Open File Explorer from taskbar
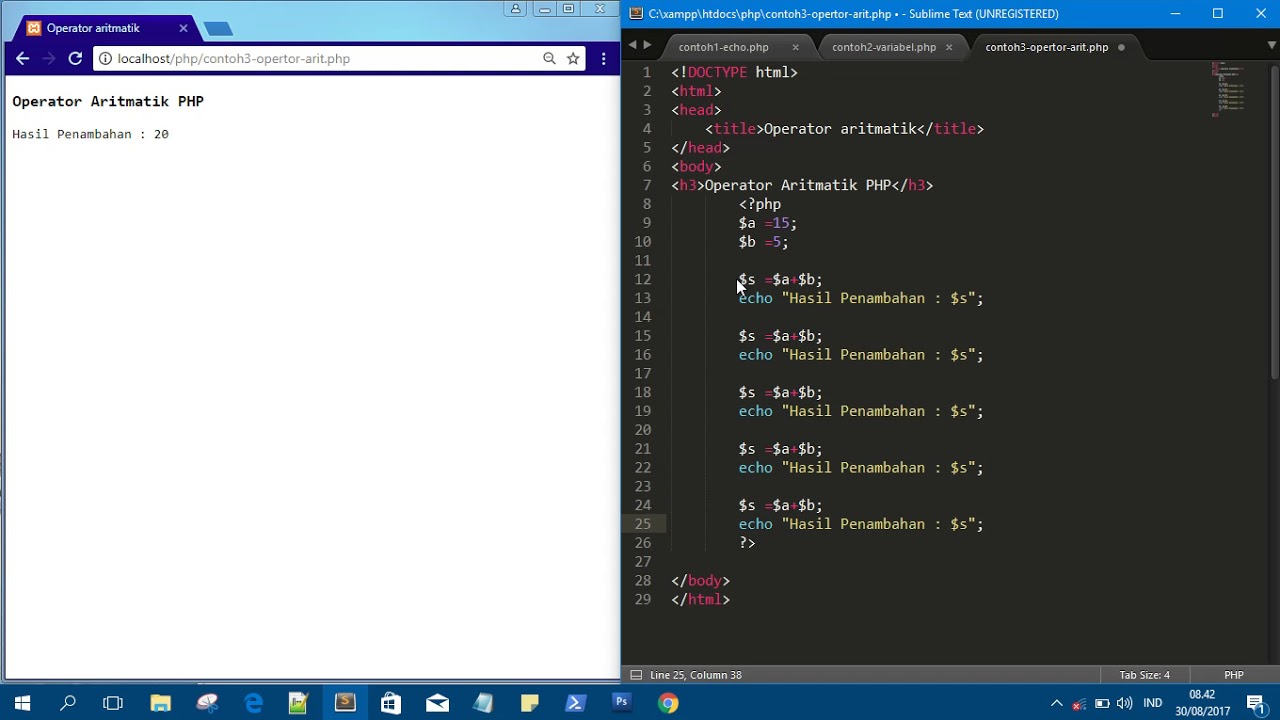This screenshot has height=720, width=1280. (160, 703)
